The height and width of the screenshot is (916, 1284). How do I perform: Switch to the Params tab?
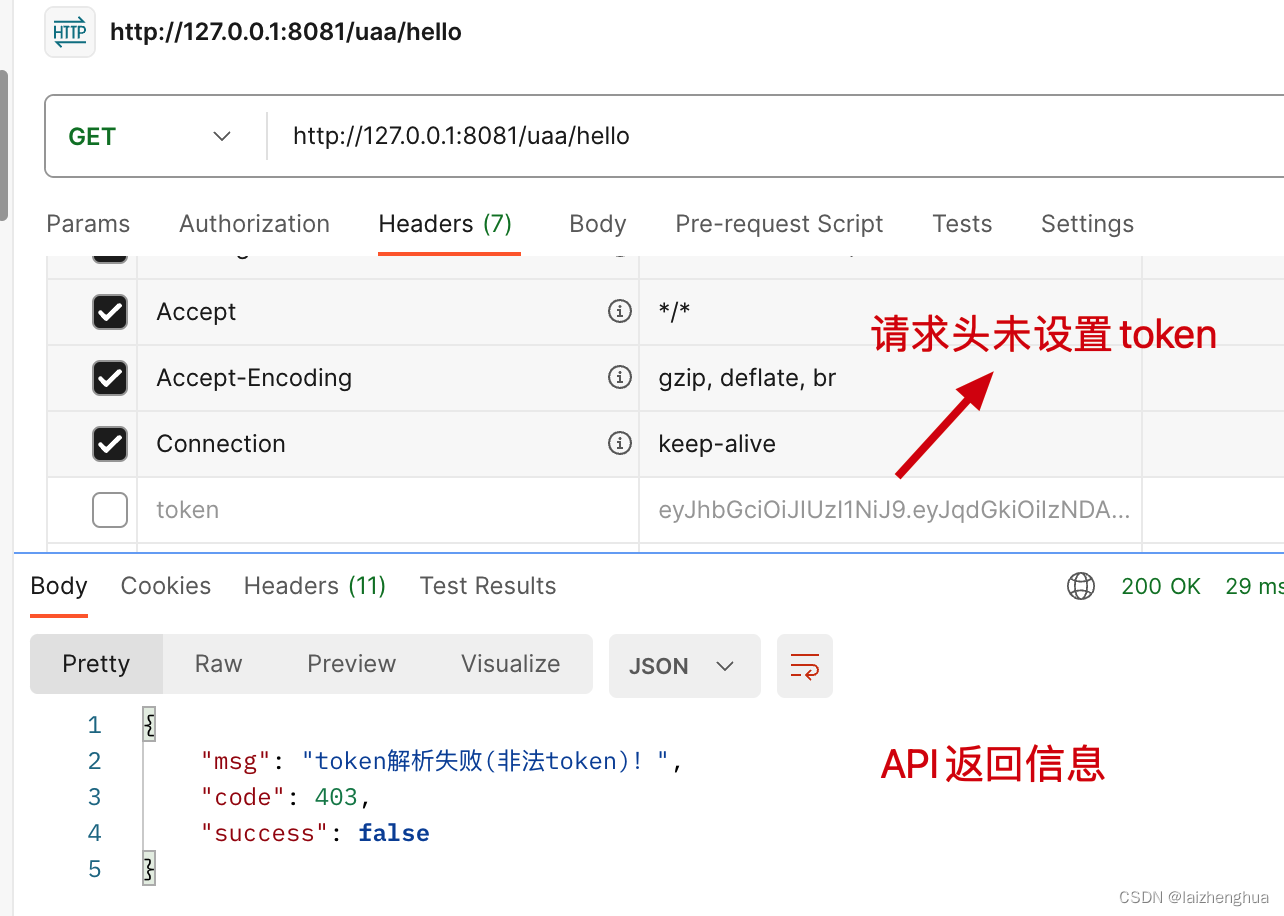pos(88,224)
